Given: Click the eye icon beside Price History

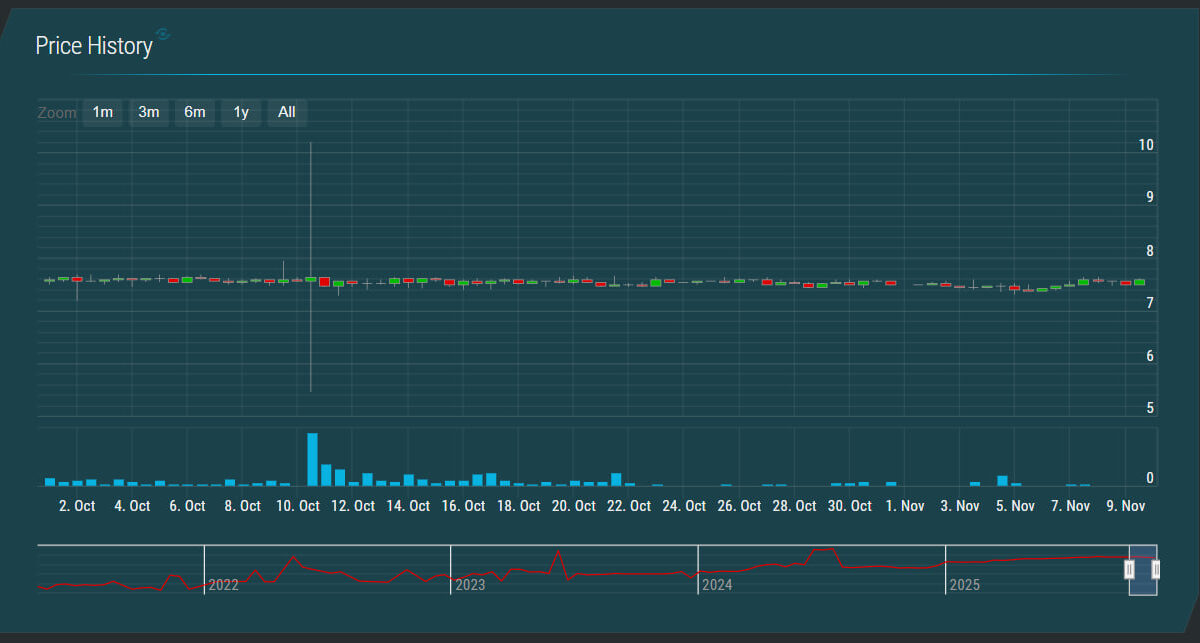Looking at the screenshot, I should [x=163, y=35].
